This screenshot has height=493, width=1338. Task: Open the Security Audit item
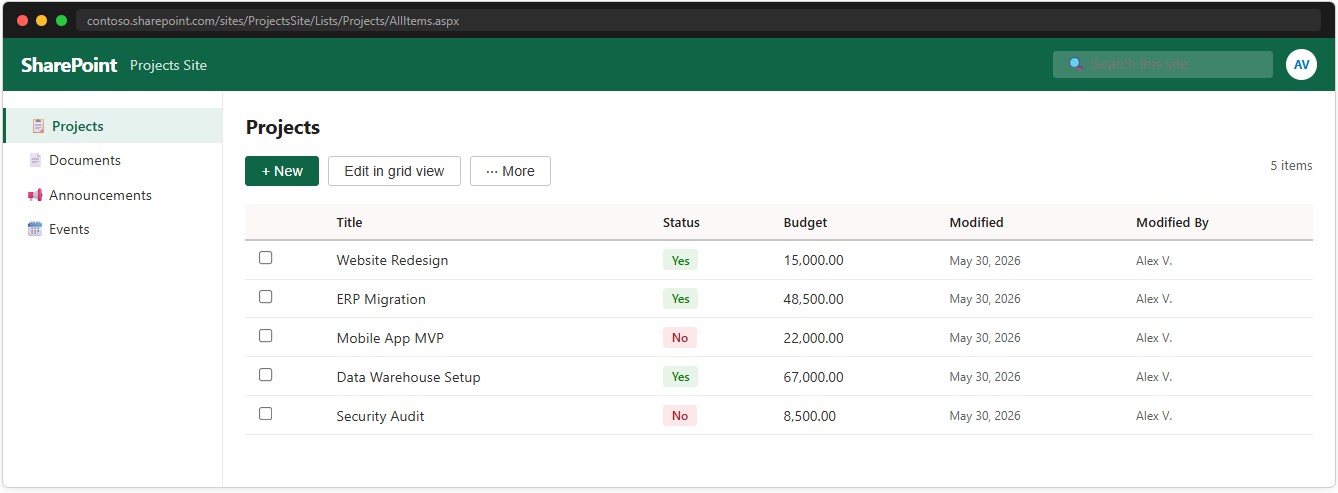[380, 416]
